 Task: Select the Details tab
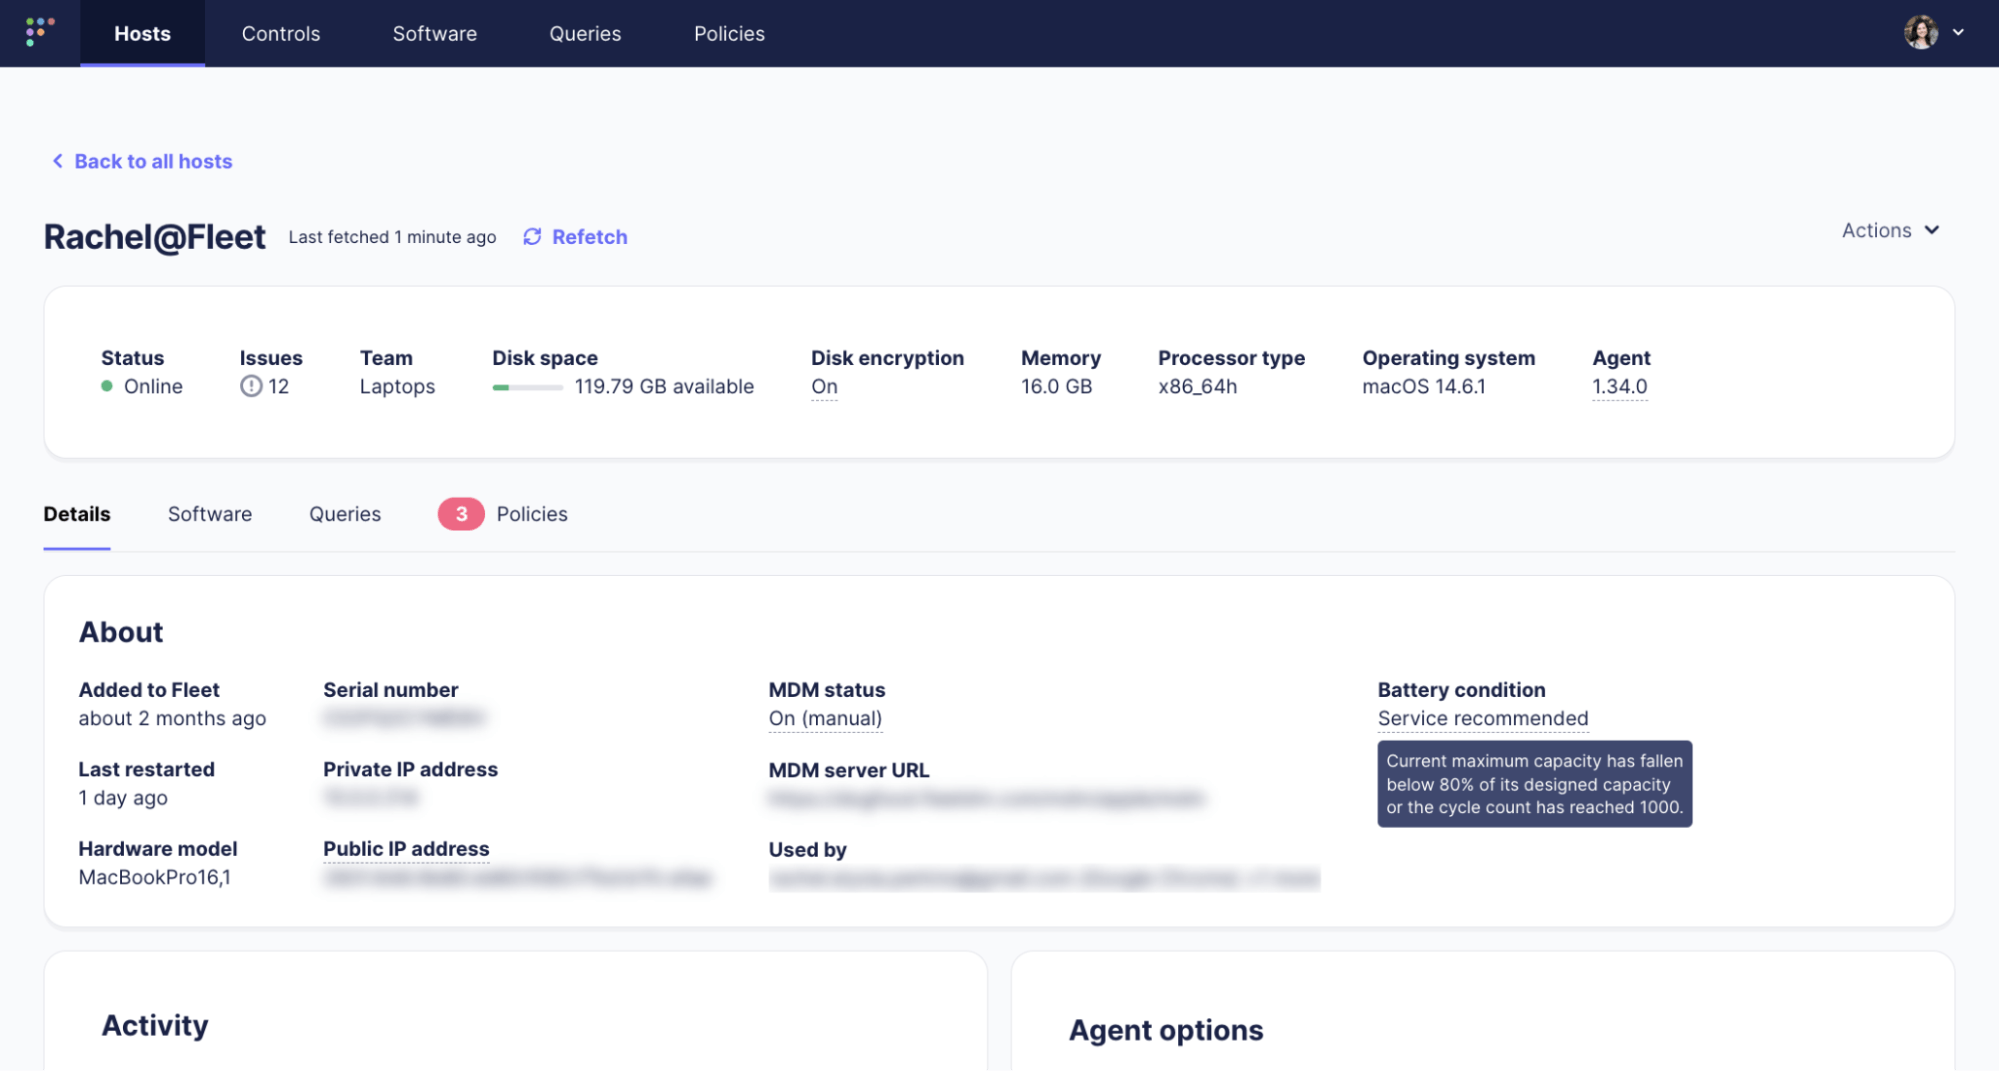pyautogui.click(x=77, y=514)
